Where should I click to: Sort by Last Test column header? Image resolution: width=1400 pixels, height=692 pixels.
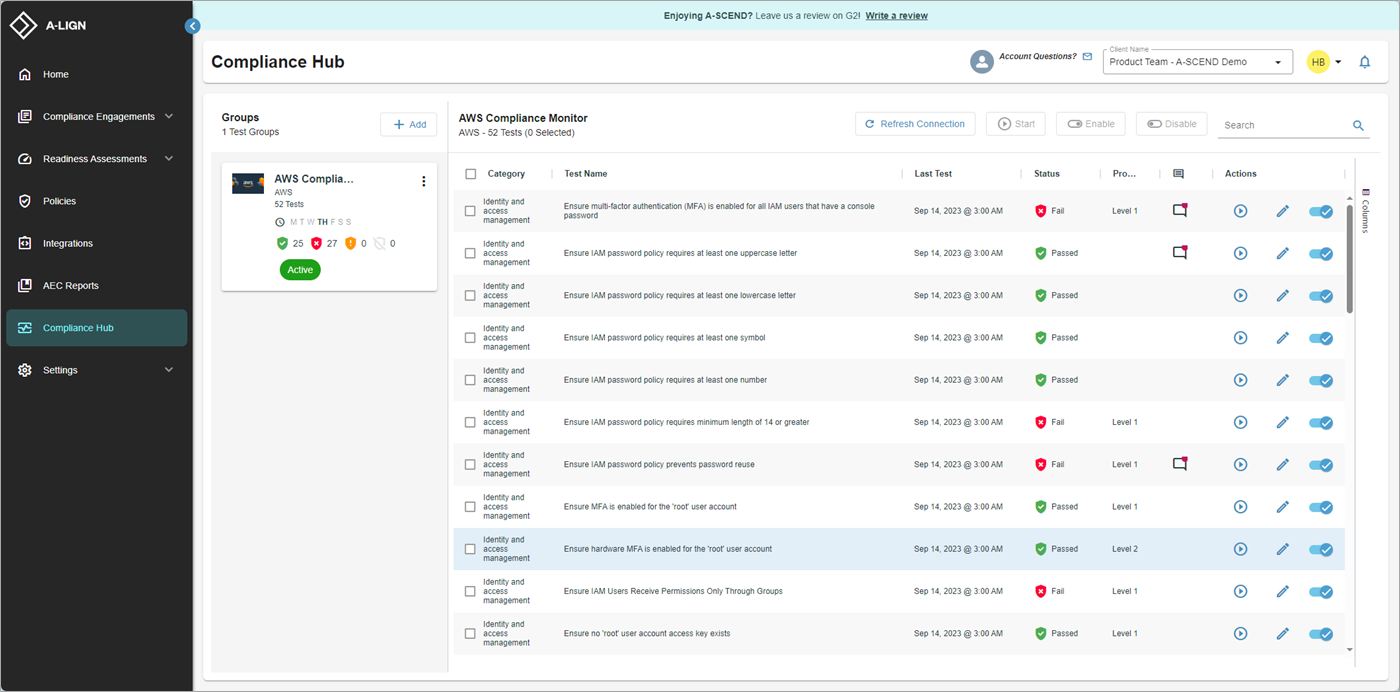point(933,174)
